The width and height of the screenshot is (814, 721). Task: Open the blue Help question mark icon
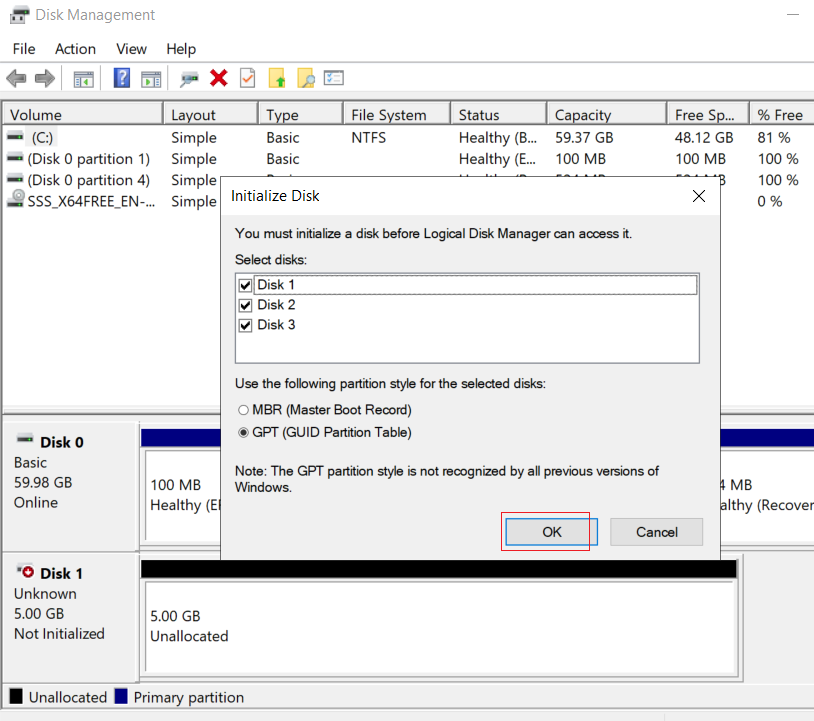[x=121, y=78]
